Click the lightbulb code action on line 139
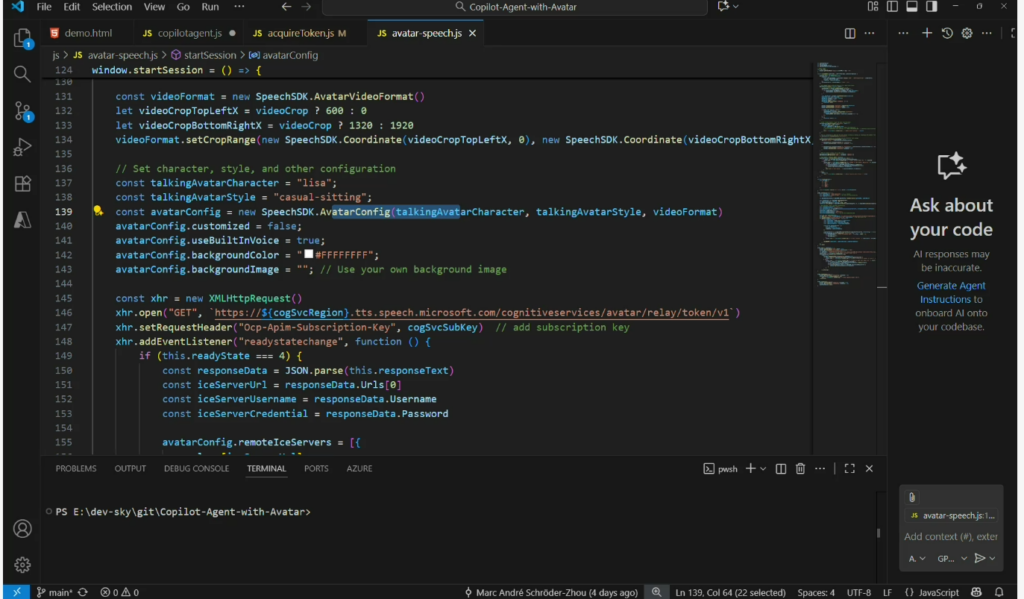 [x=98, y=212]
